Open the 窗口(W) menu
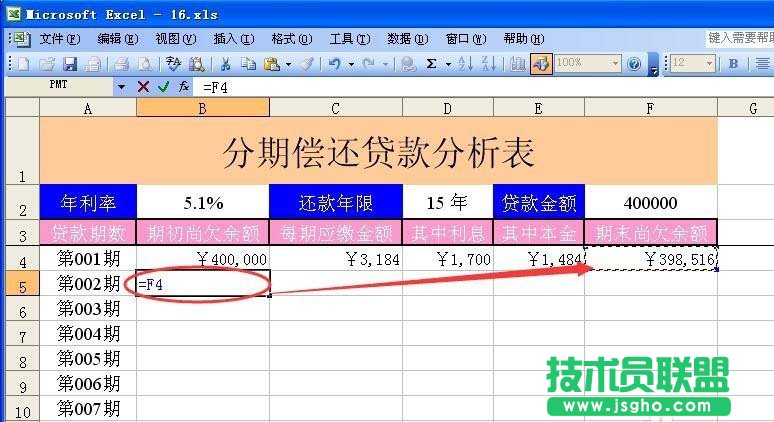 tap(466, 39)
